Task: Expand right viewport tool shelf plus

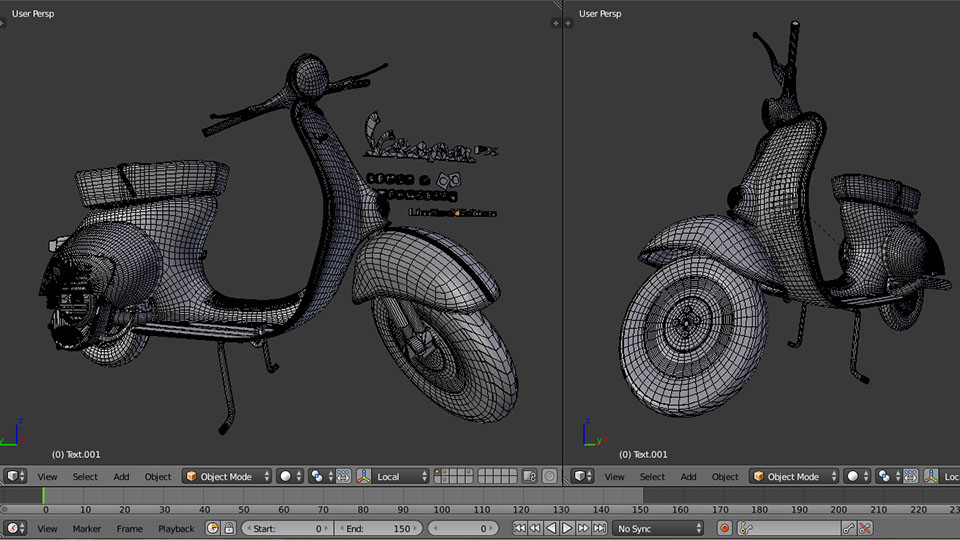Action: click(568, 23)
